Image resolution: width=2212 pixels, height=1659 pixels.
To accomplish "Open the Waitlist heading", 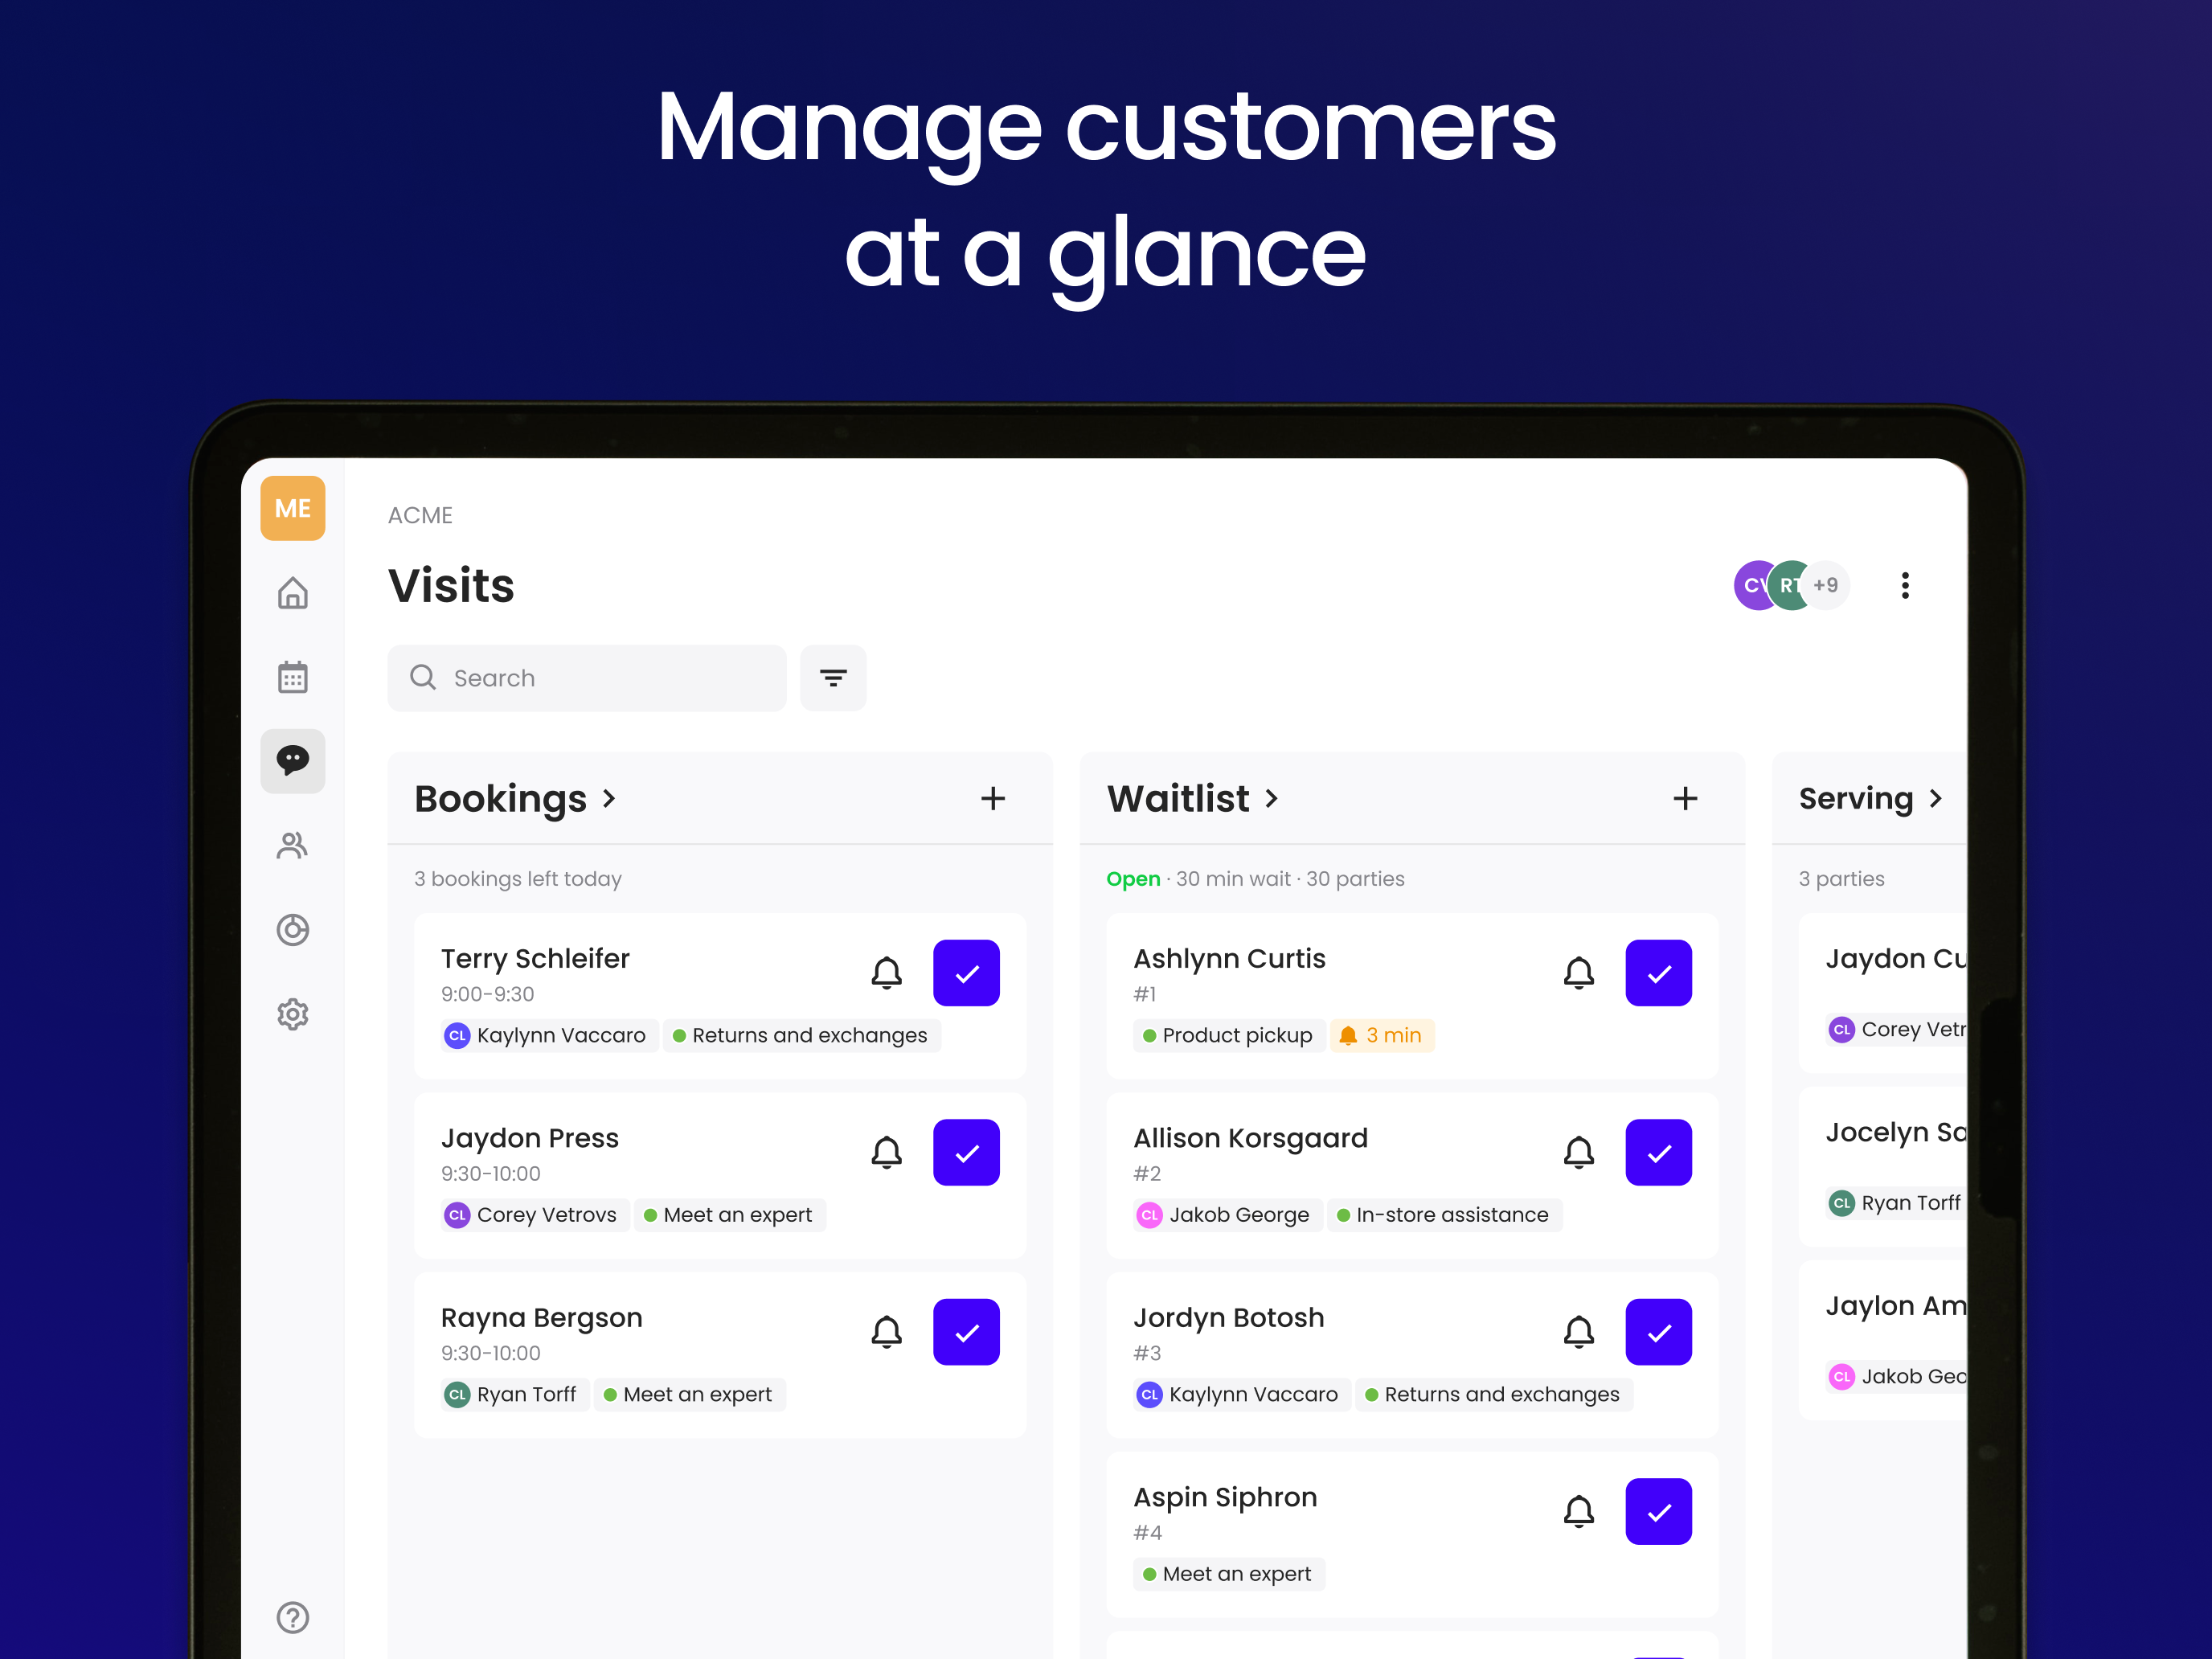I will (x=1178, y=799).
